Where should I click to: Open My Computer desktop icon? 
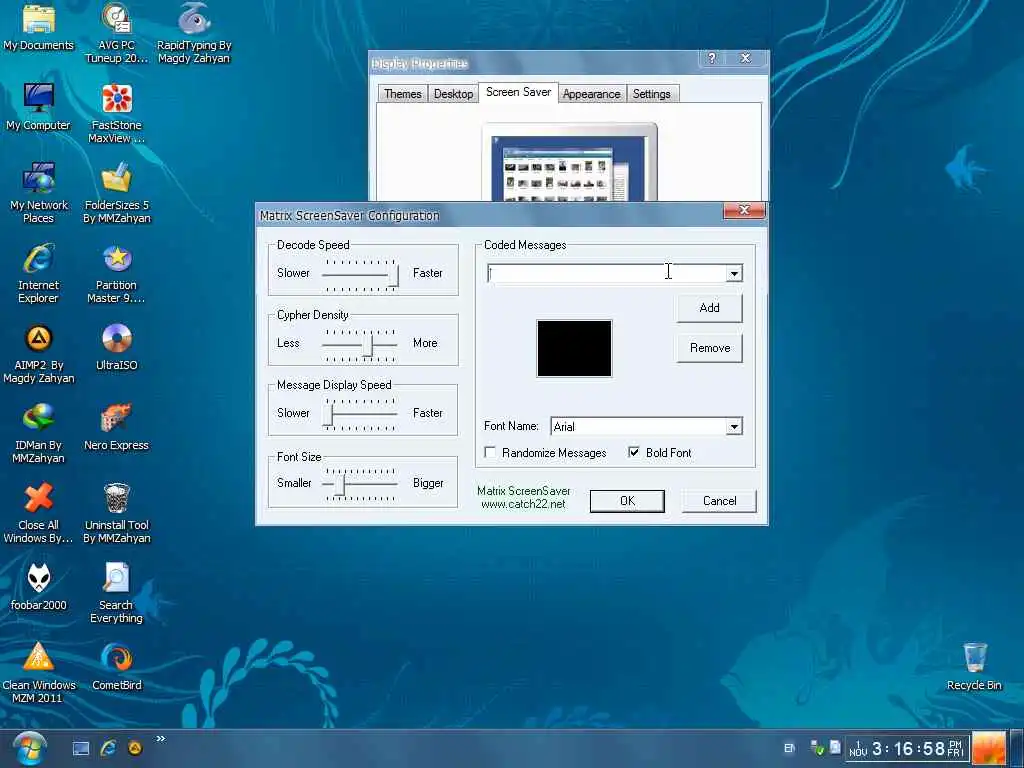coord(39,108)
